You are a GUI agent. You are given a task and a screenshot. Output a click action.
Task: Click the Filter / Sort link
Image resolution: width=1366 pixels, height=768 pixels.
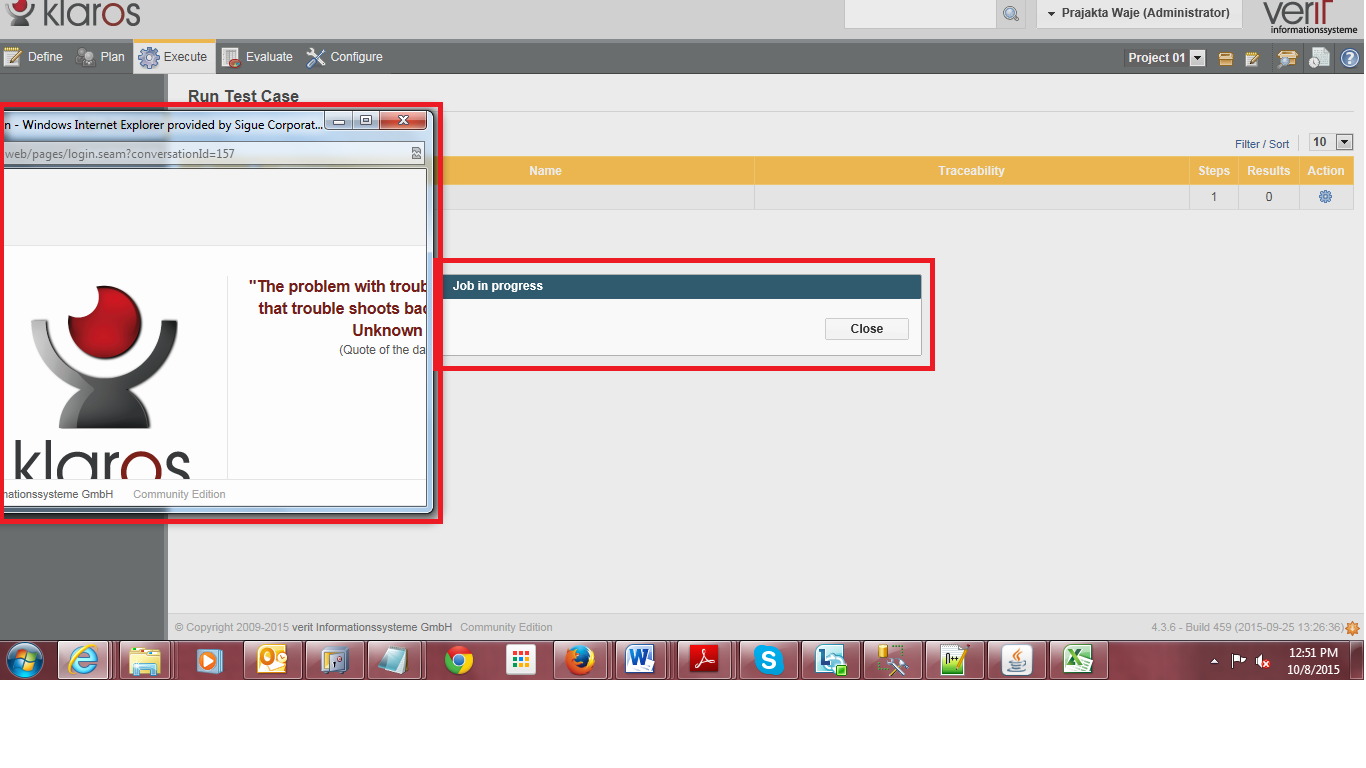1262,144
